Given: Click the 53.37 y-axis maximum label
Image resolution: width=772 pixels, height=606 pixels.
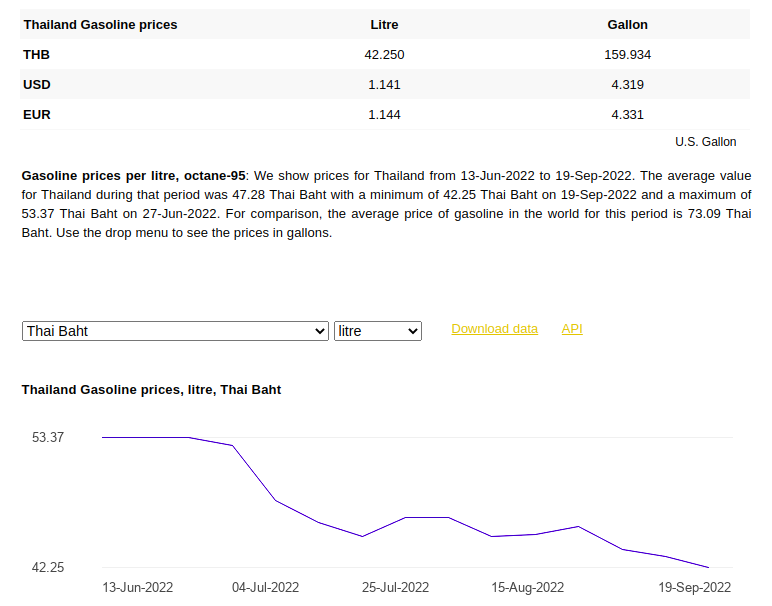Looking at the screenshot, I should coord(48,437).
